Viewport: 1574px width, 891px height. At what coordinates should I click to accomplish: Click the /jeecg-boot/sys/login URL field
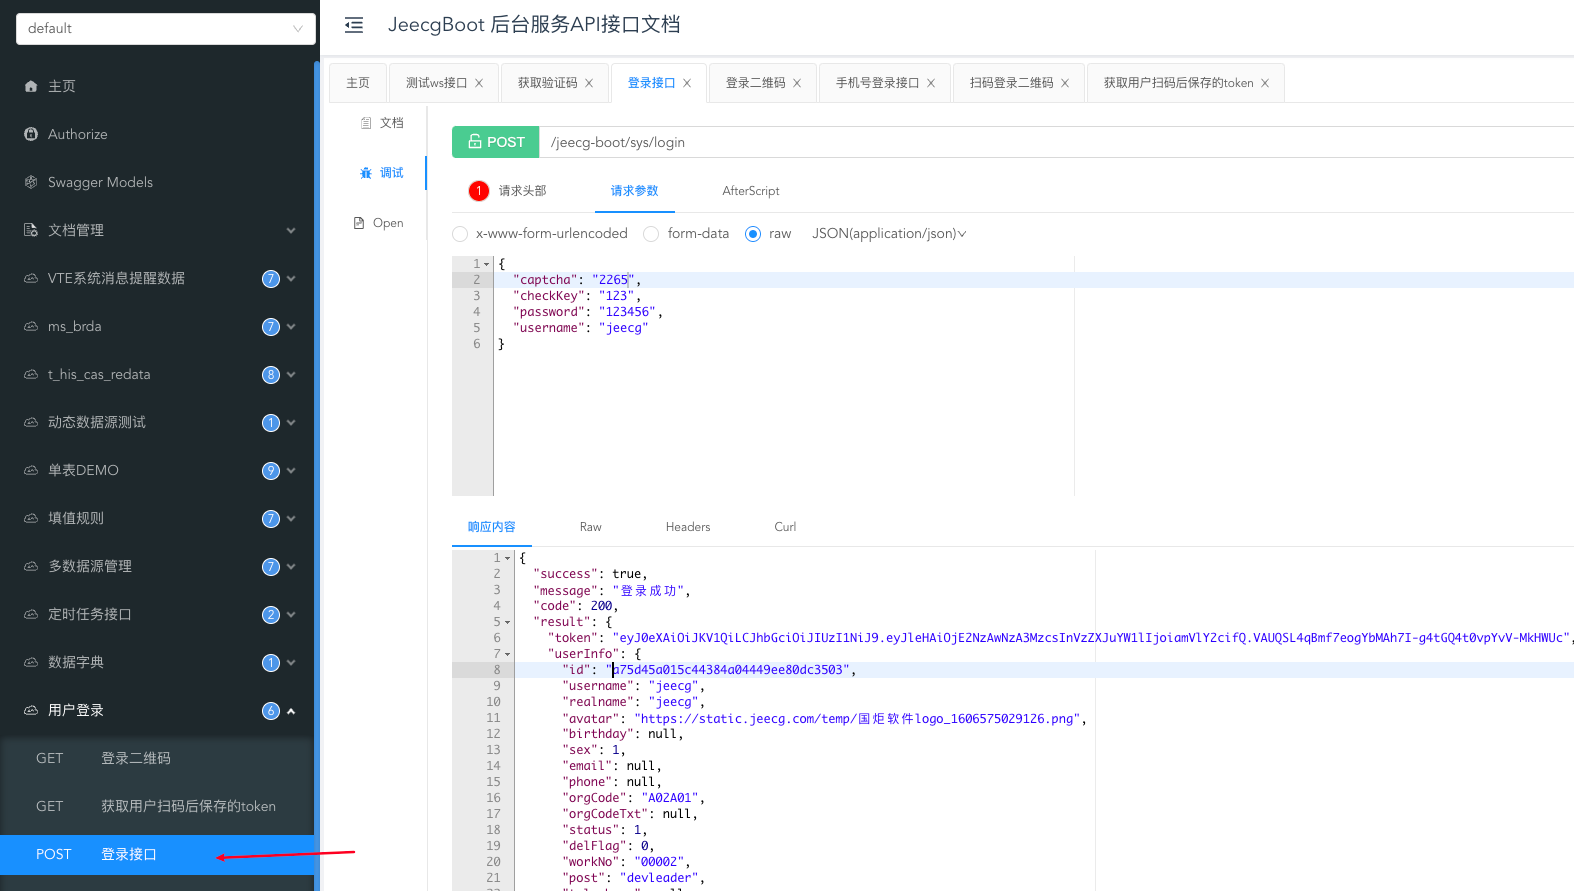1056,142
